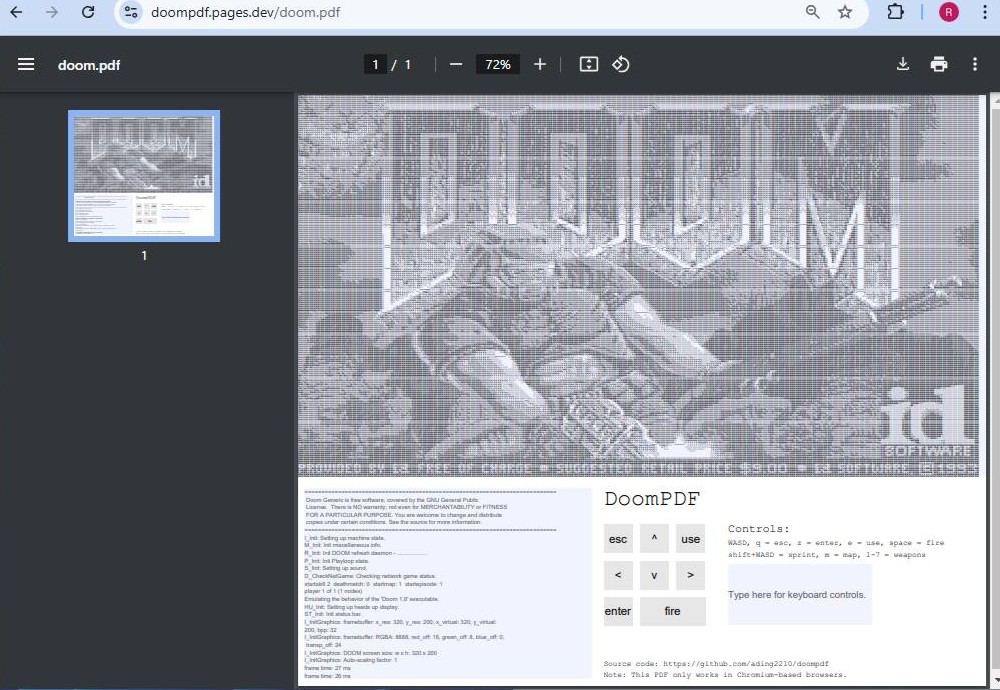
Task: Open the browser extensions puzzle icon
Action: click(x=895, y=12)
